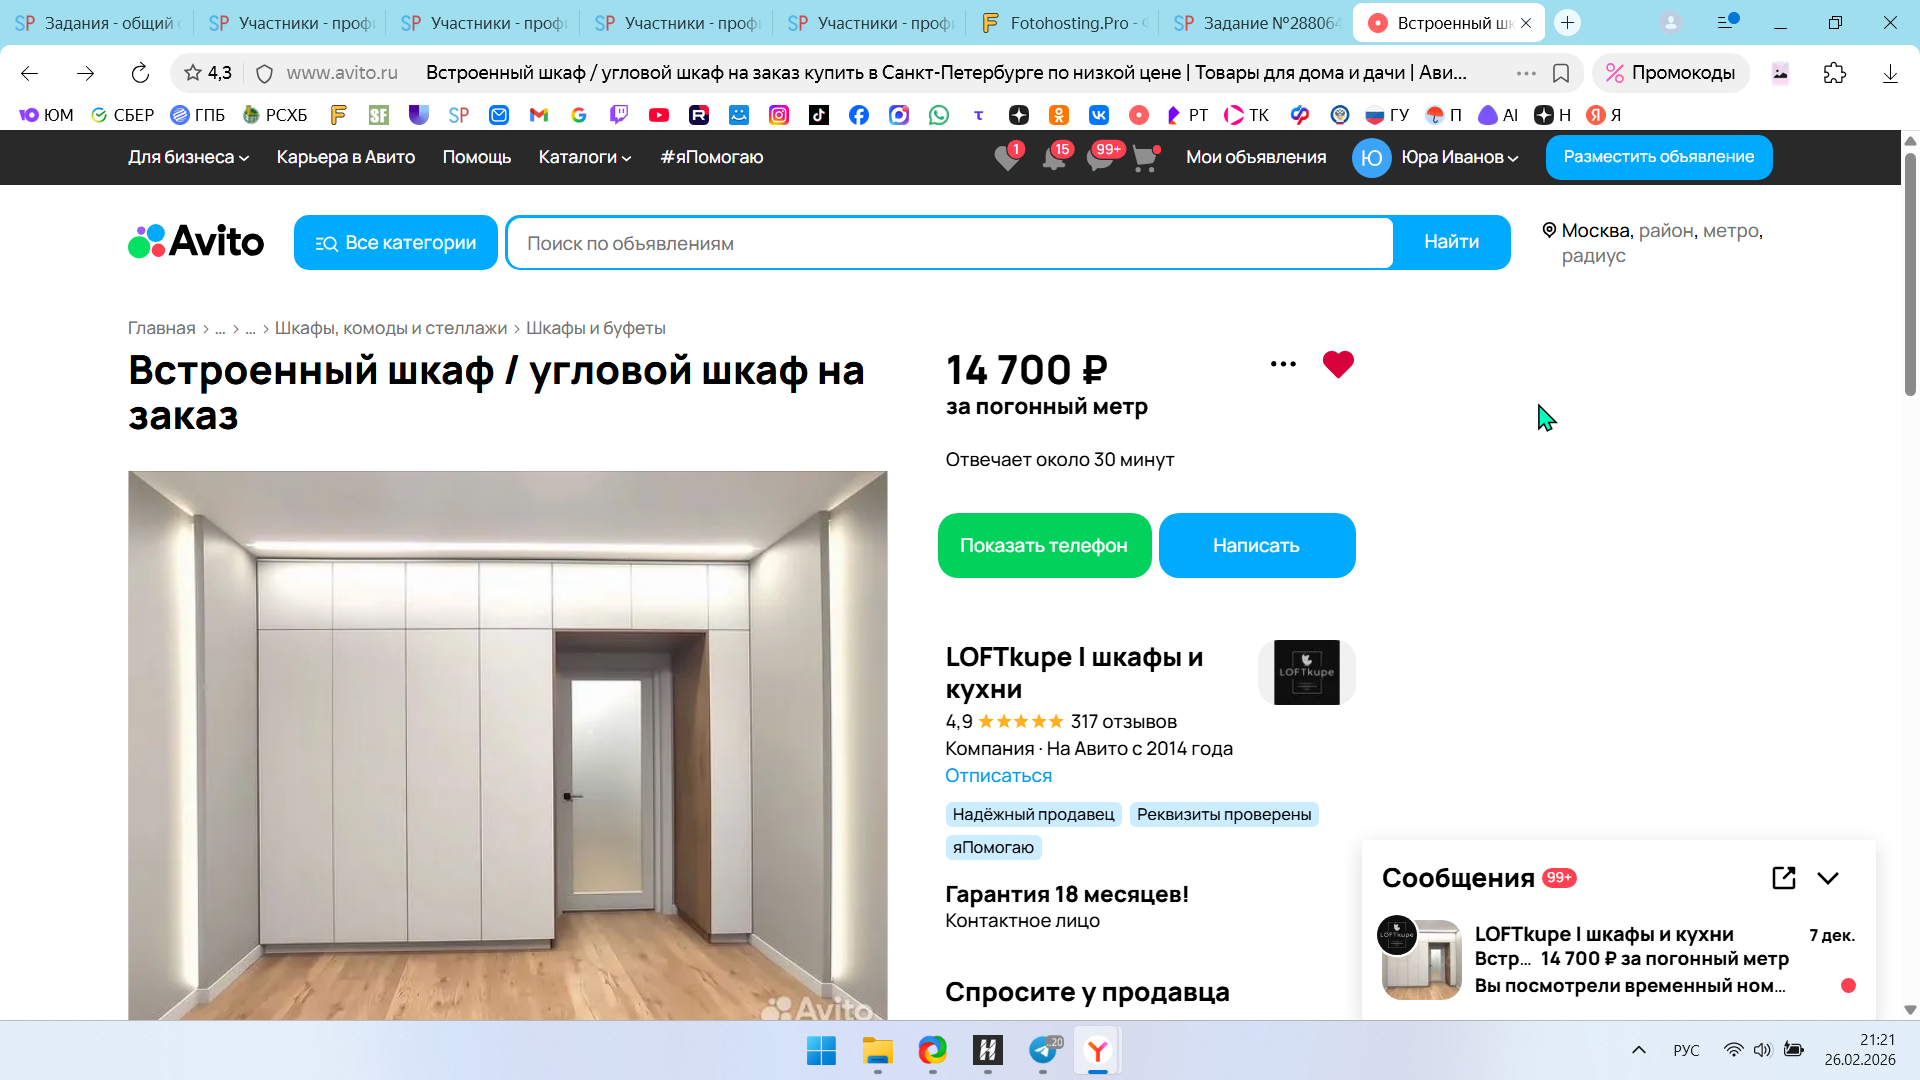Click the Отписаться link under seller
This screenshot has height=1080, width=1920.
click(998, 775)
